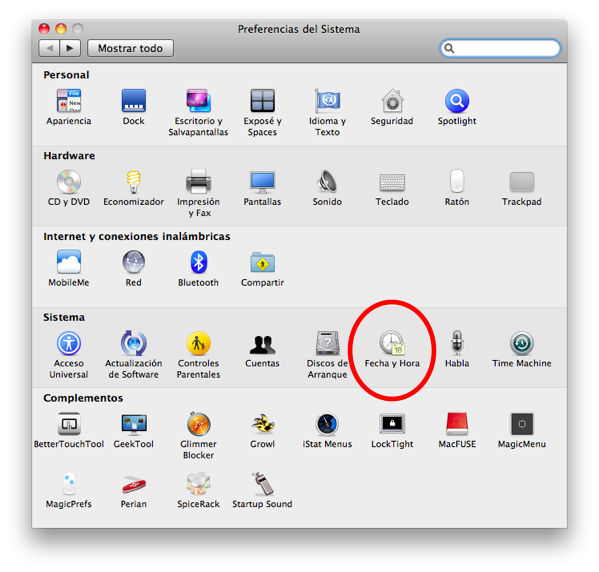The width and height of the screenshot is (599, 572).
Task: Click the search field in the toolbar
Action: point(500,48)
